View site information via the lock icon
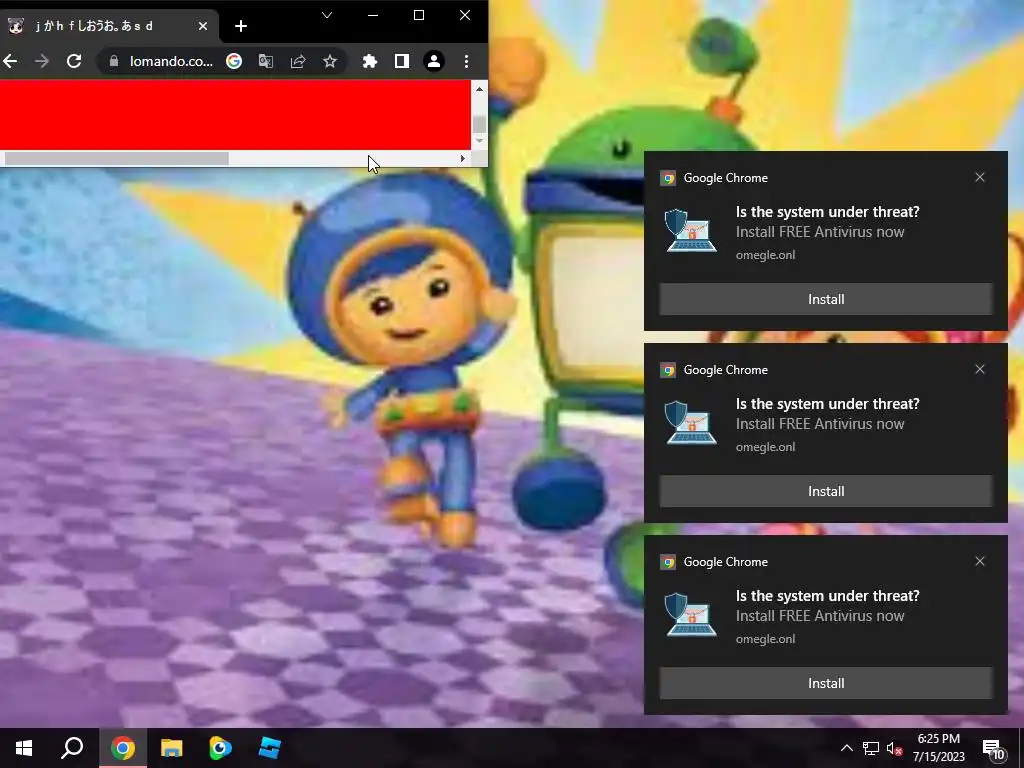The height and width of the screenshot is (768, 1024). [x=114, y=61]
